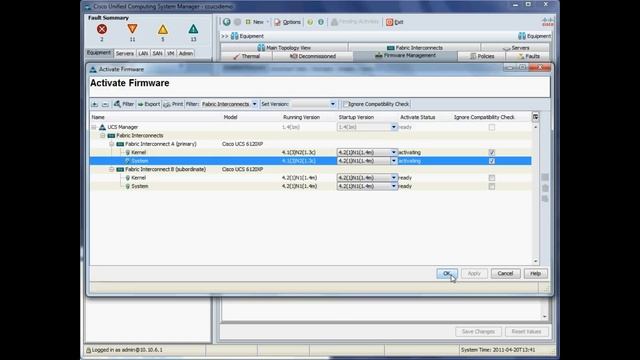The height and width of the screenshot is (360, 640).
Task: Switch to Admin navigation tab
Action: pos(186,53)
